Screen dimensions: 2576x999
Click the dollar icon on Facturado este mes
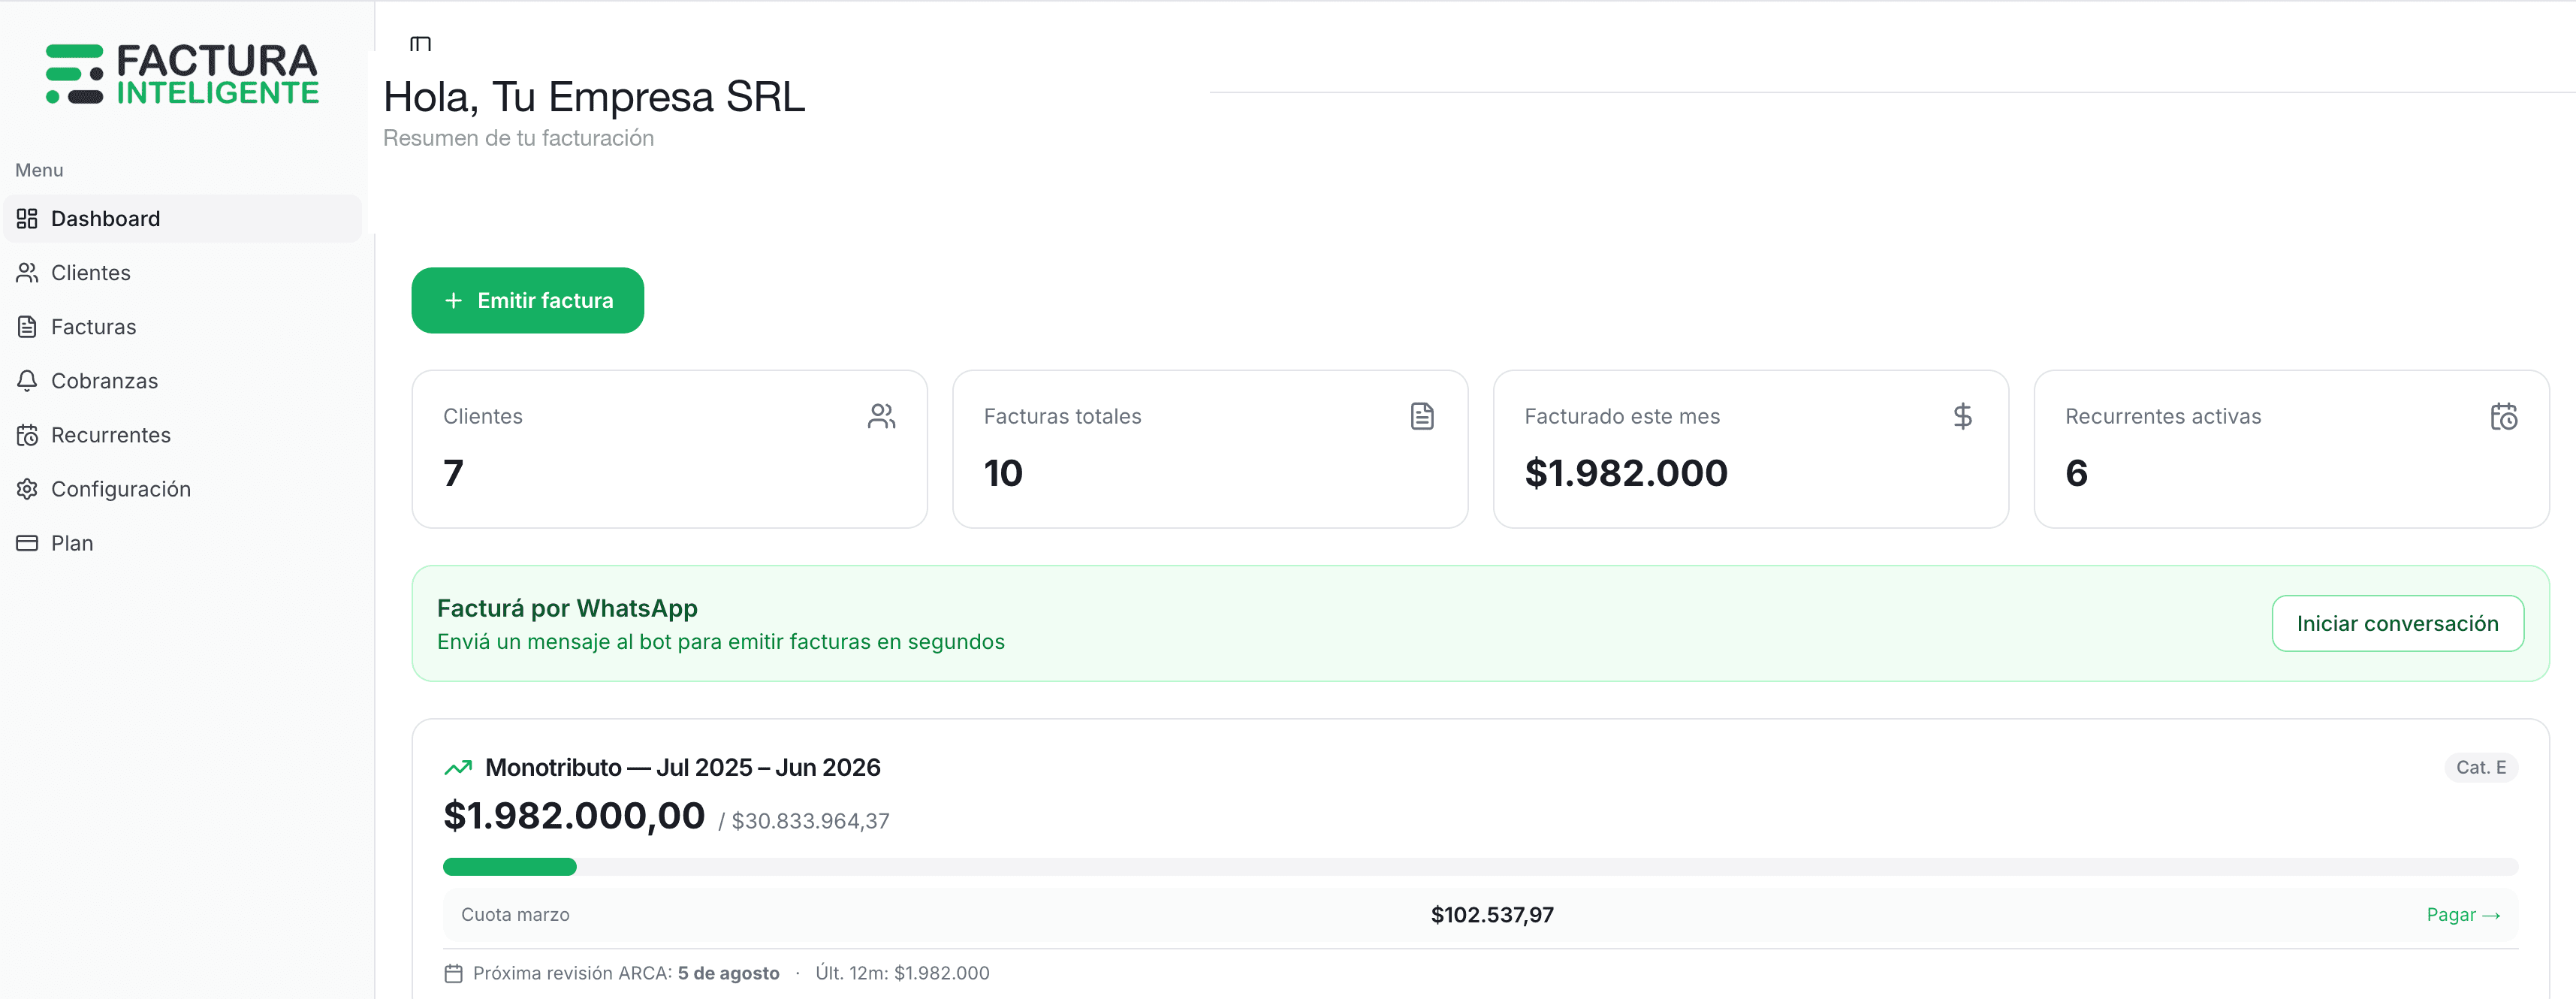click(x=1963, y=416)
